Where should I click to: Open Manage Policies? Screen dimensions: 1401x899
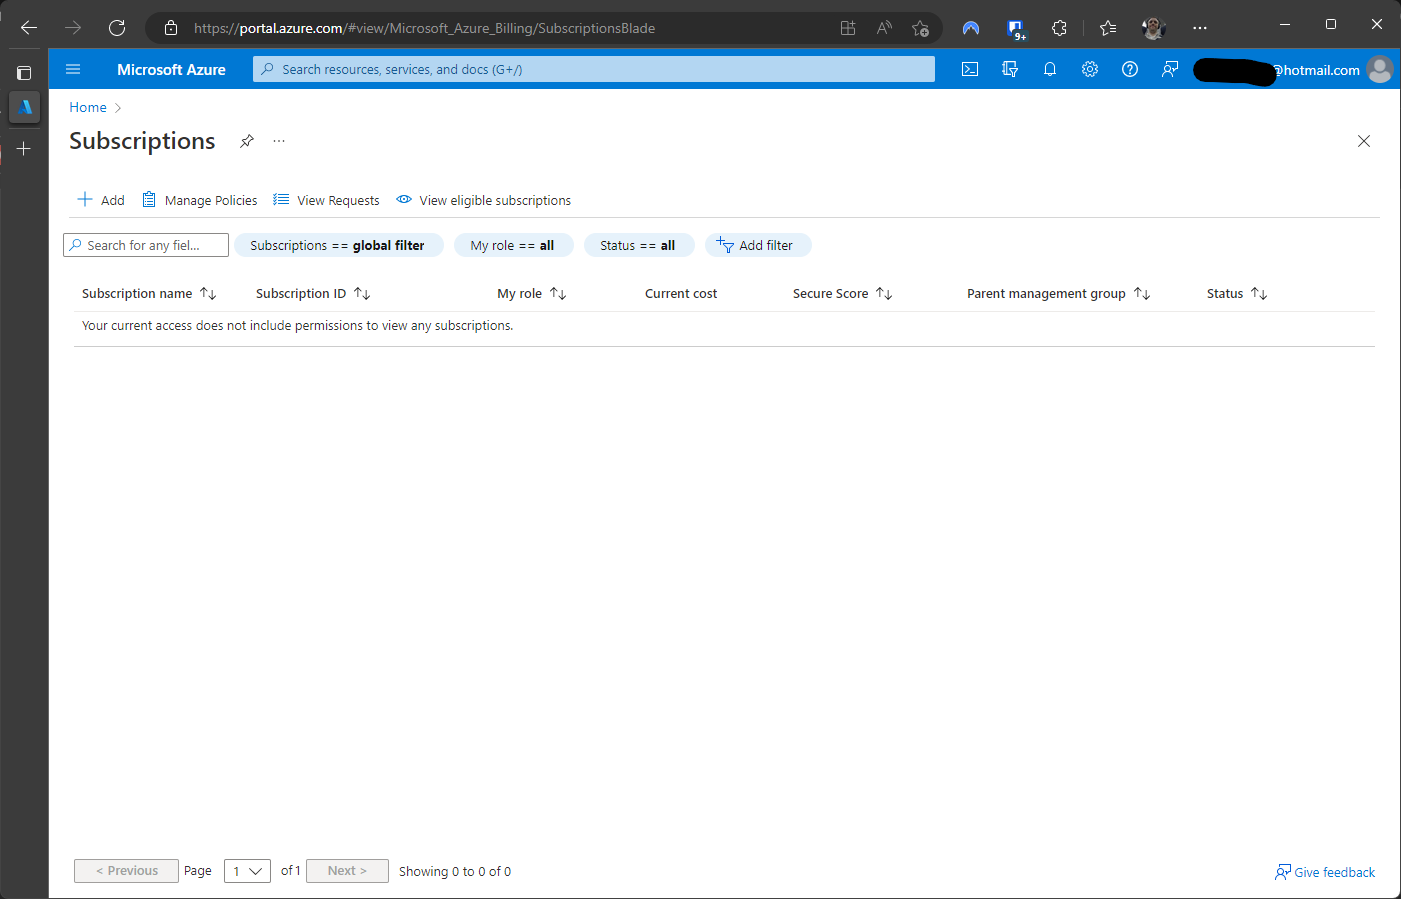click(x=199, y=200)
